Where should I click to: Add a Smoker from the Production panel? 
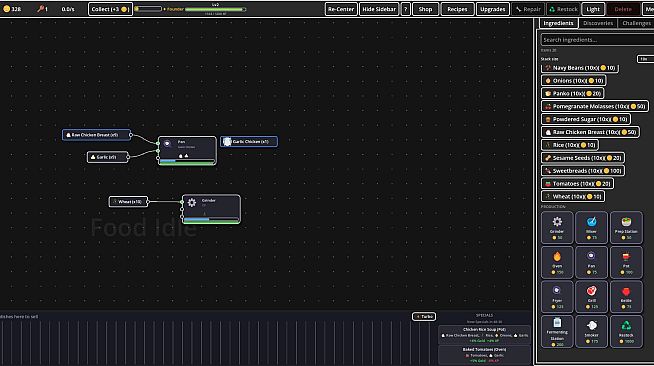591,331
